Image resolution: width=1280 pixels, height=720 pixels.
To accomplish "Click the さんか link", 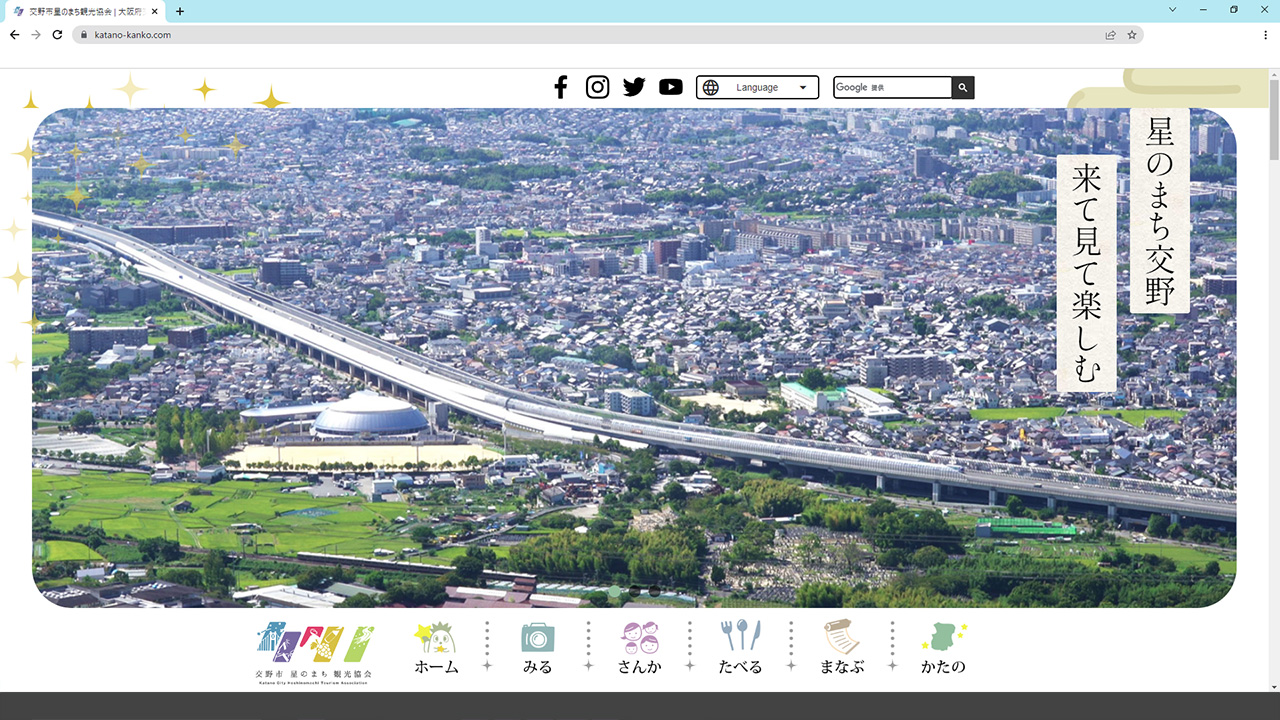I will tap(639, 648).
